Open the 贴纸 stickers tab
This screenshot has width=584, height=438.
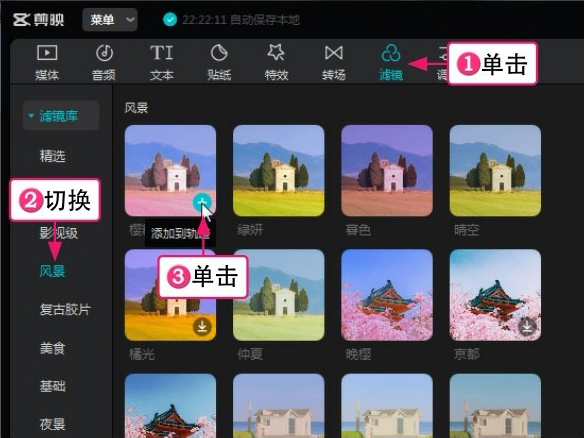219,63
